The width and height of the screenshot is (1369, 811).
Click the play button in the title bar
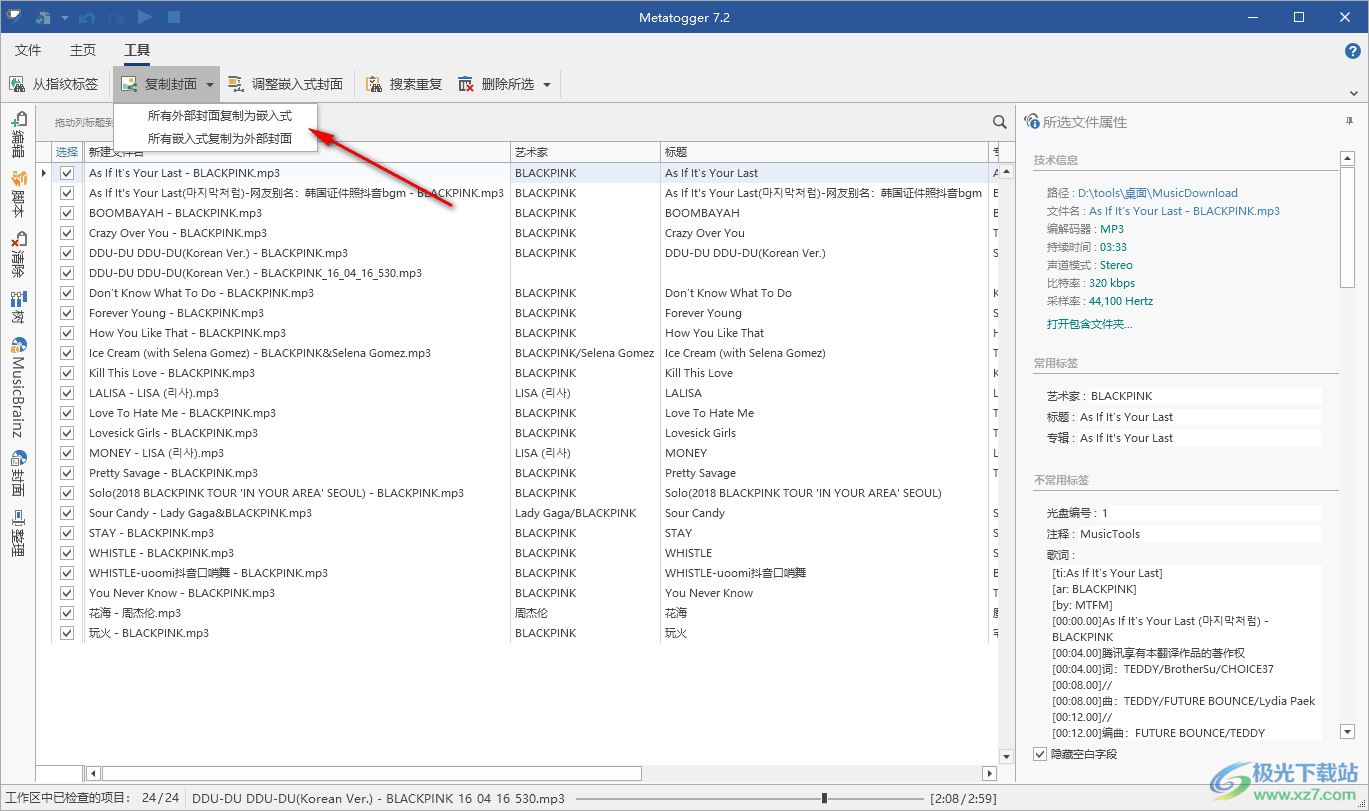click(145, 17)
